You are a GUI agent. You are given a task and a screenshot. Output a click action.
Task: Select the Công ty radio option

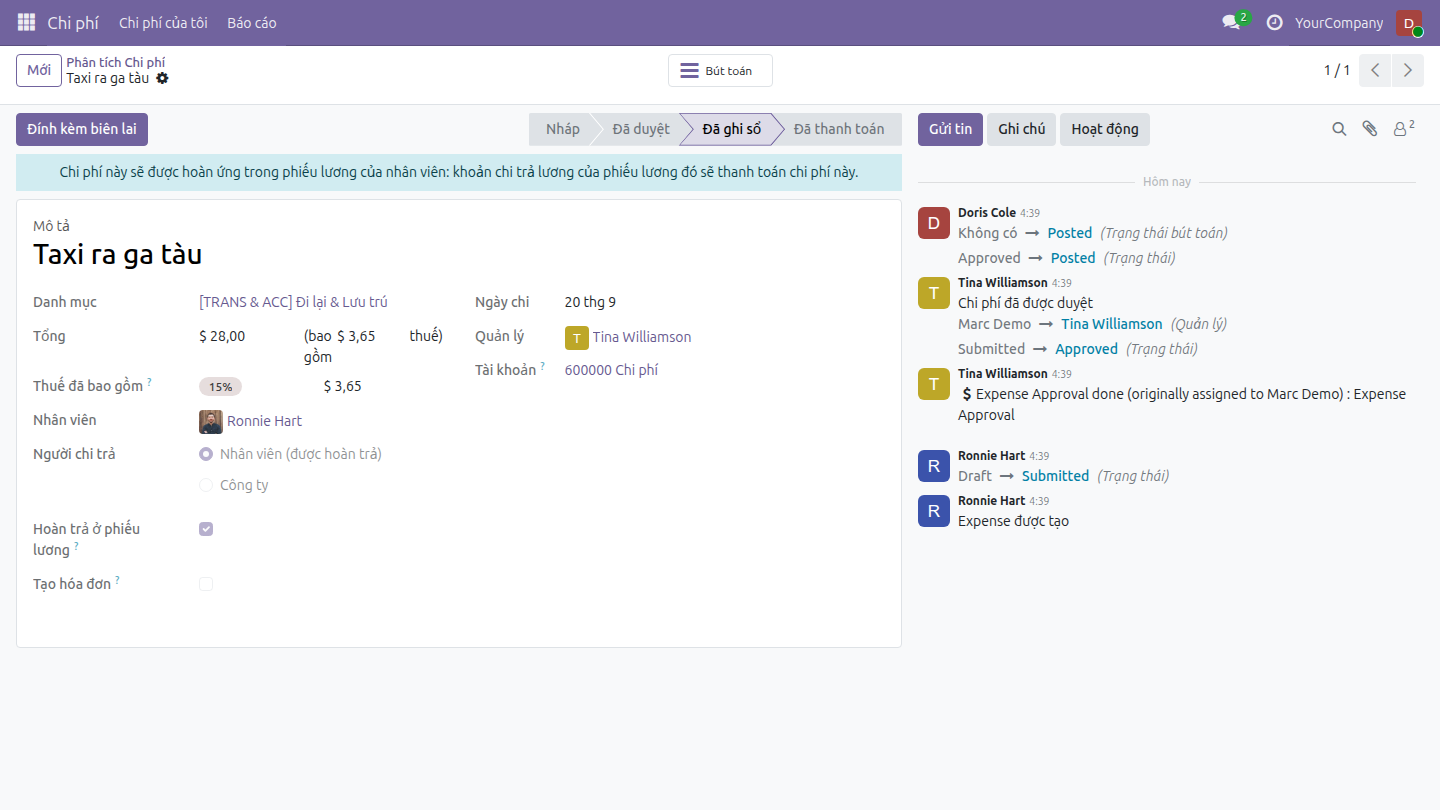click(x=206, y=485)
